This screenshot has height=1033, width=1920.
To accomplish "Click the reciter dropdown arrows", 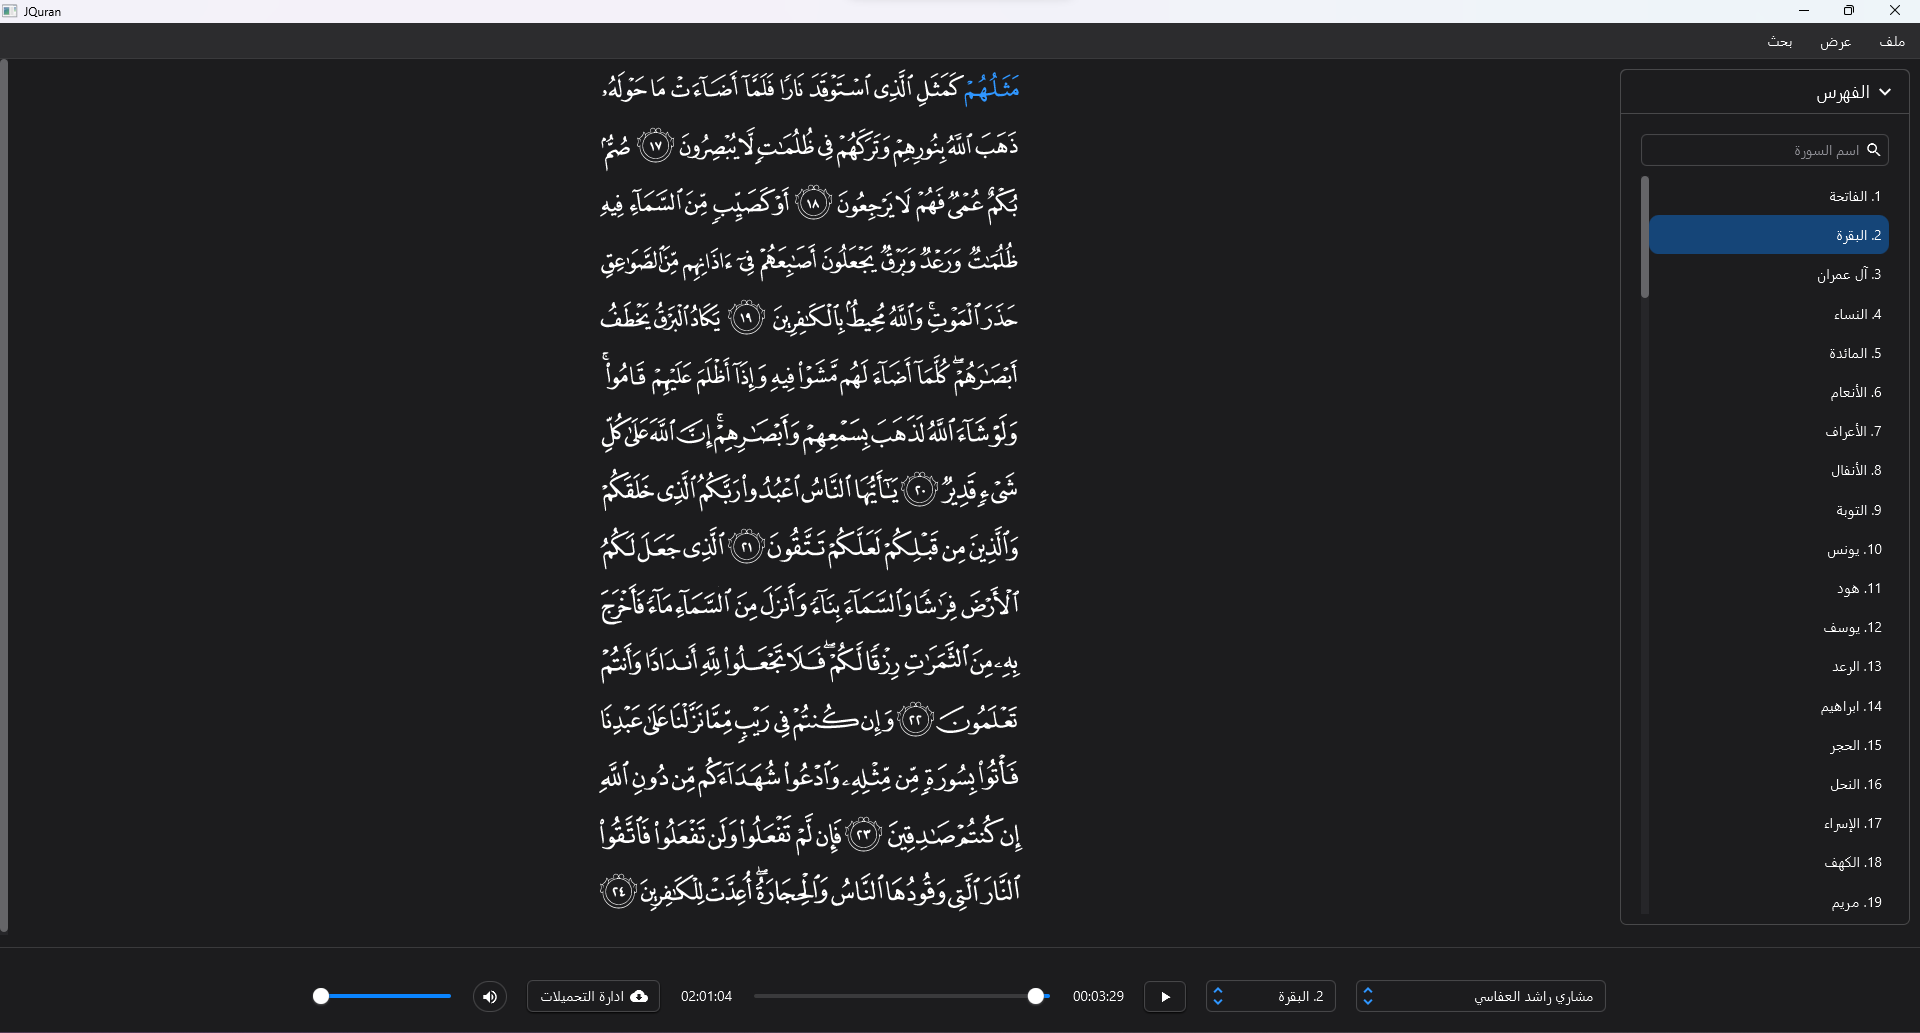I will click(x=1368, y=997).
